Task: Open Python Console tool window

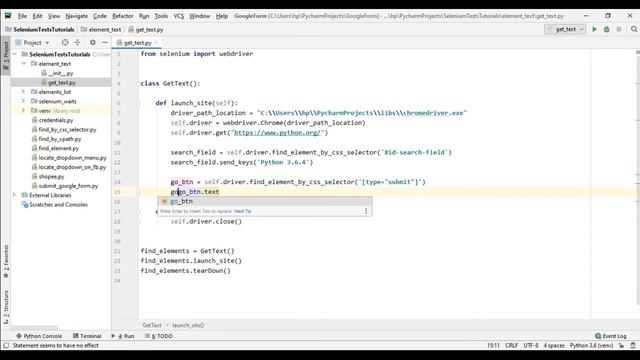Action: coord(39,336)
